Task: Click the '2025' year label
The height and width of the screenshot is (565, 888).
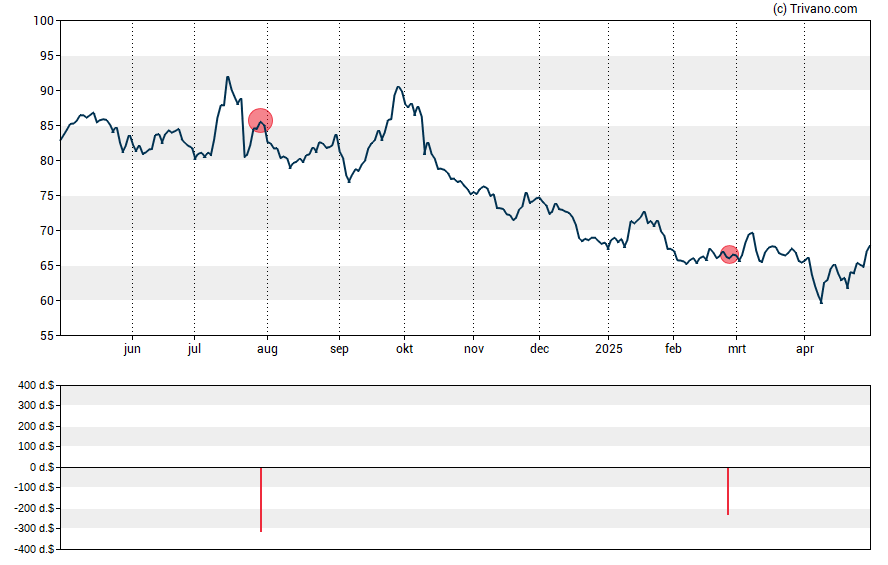Action: coord(609,349)
